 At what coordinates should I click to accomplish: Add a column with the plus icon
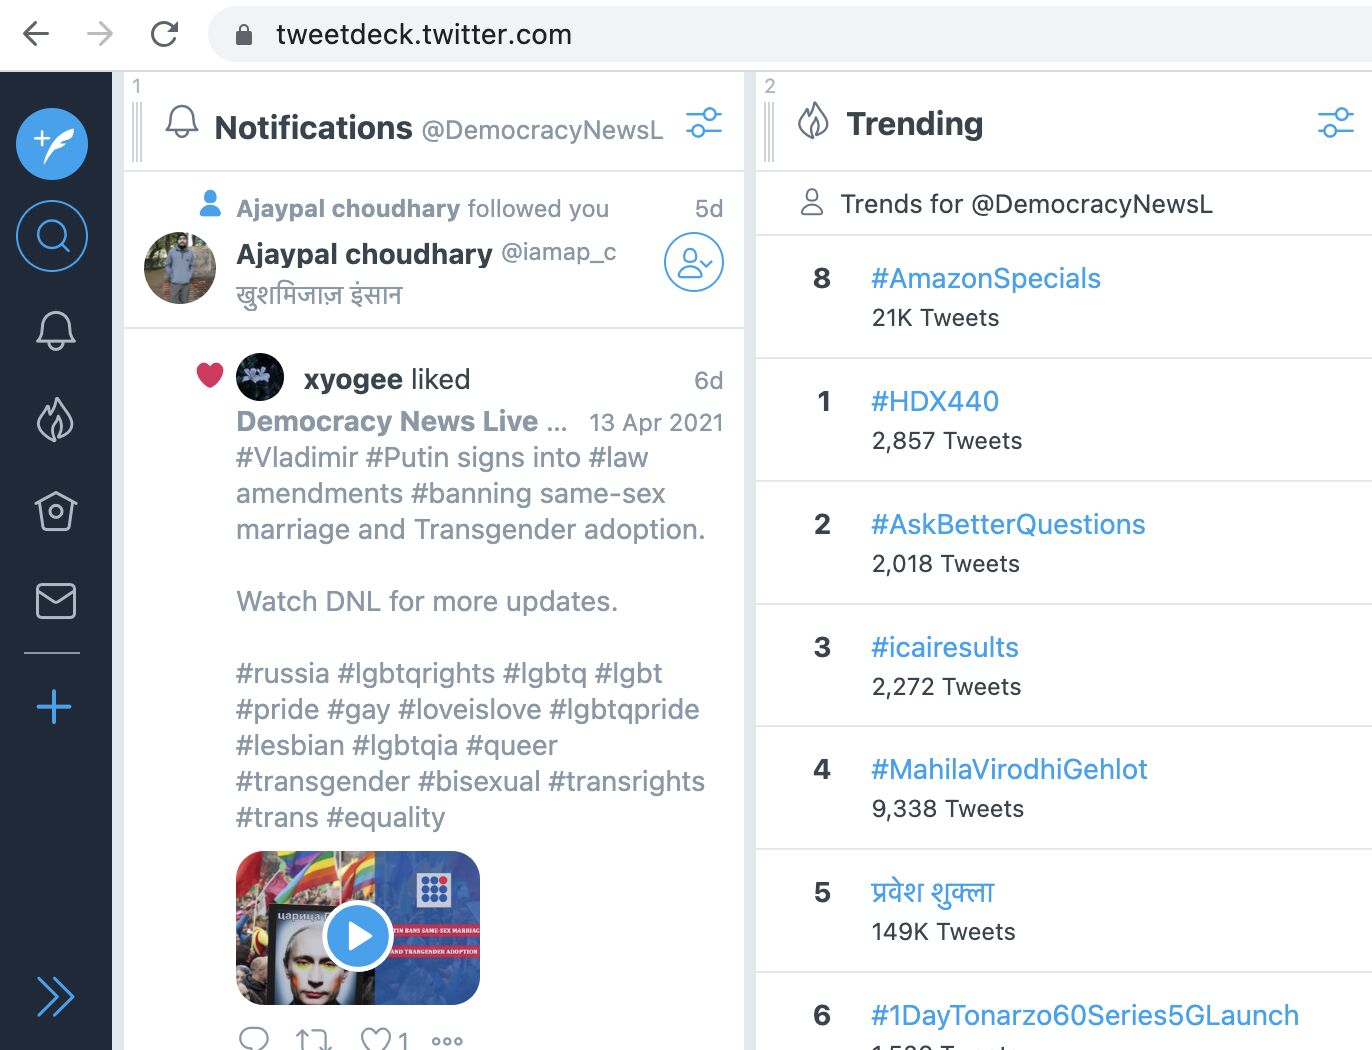(x=54, y=707)
